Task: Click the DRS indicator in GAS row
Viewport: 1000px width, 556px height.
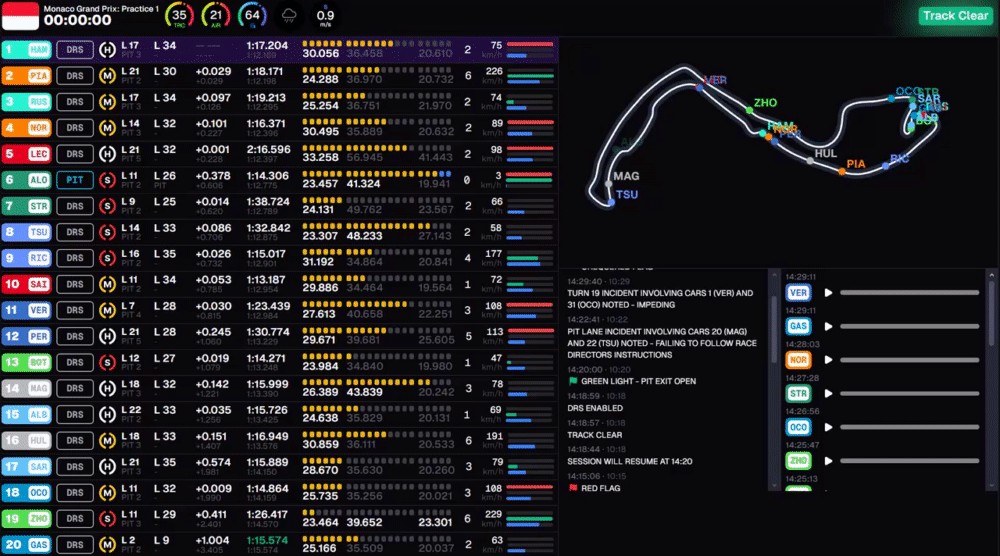Action: click(x=75, y=545)
